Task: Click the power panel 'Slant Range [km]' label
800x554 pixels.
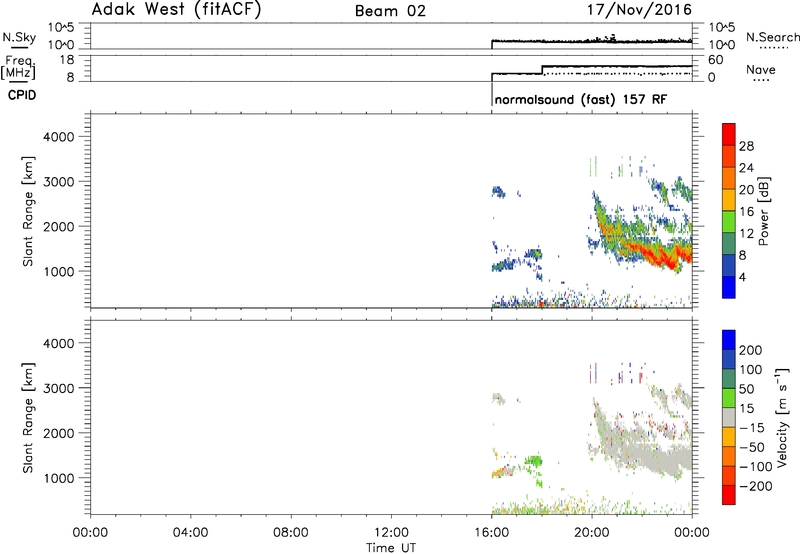Action: 28,211
